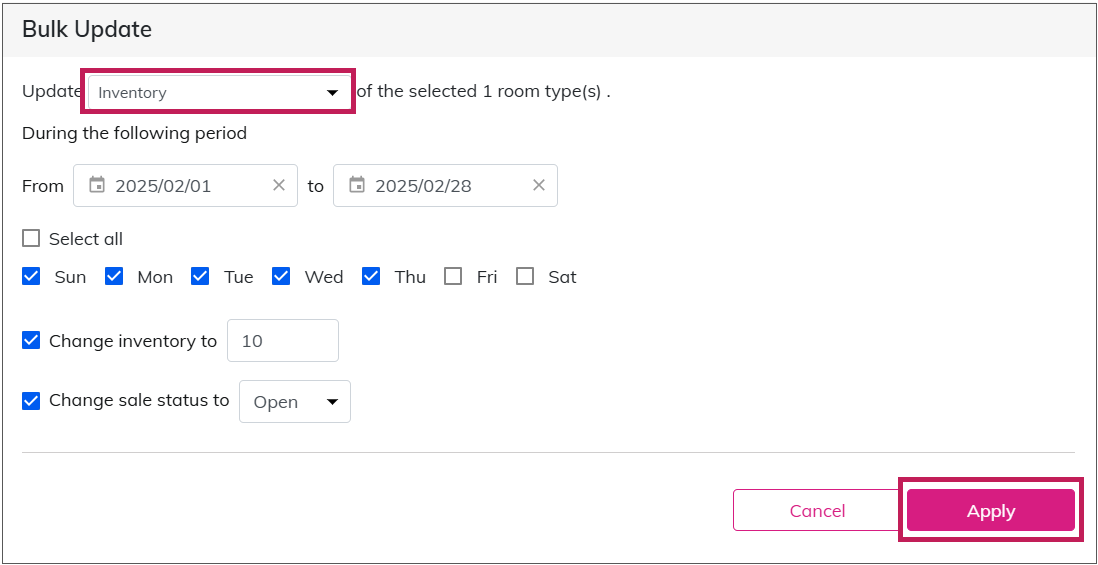Uncheck the Tue checkbox
1098x565 pixels.
coord(200,277)
